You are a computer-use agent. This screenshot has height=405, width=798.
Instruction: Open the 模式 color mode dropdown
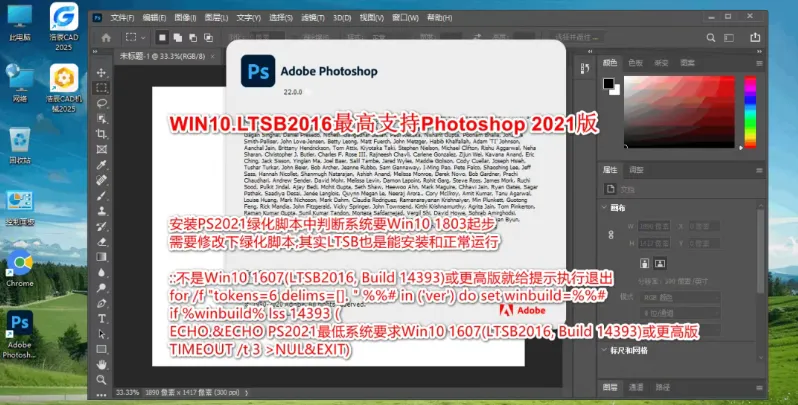coord(680,298)
